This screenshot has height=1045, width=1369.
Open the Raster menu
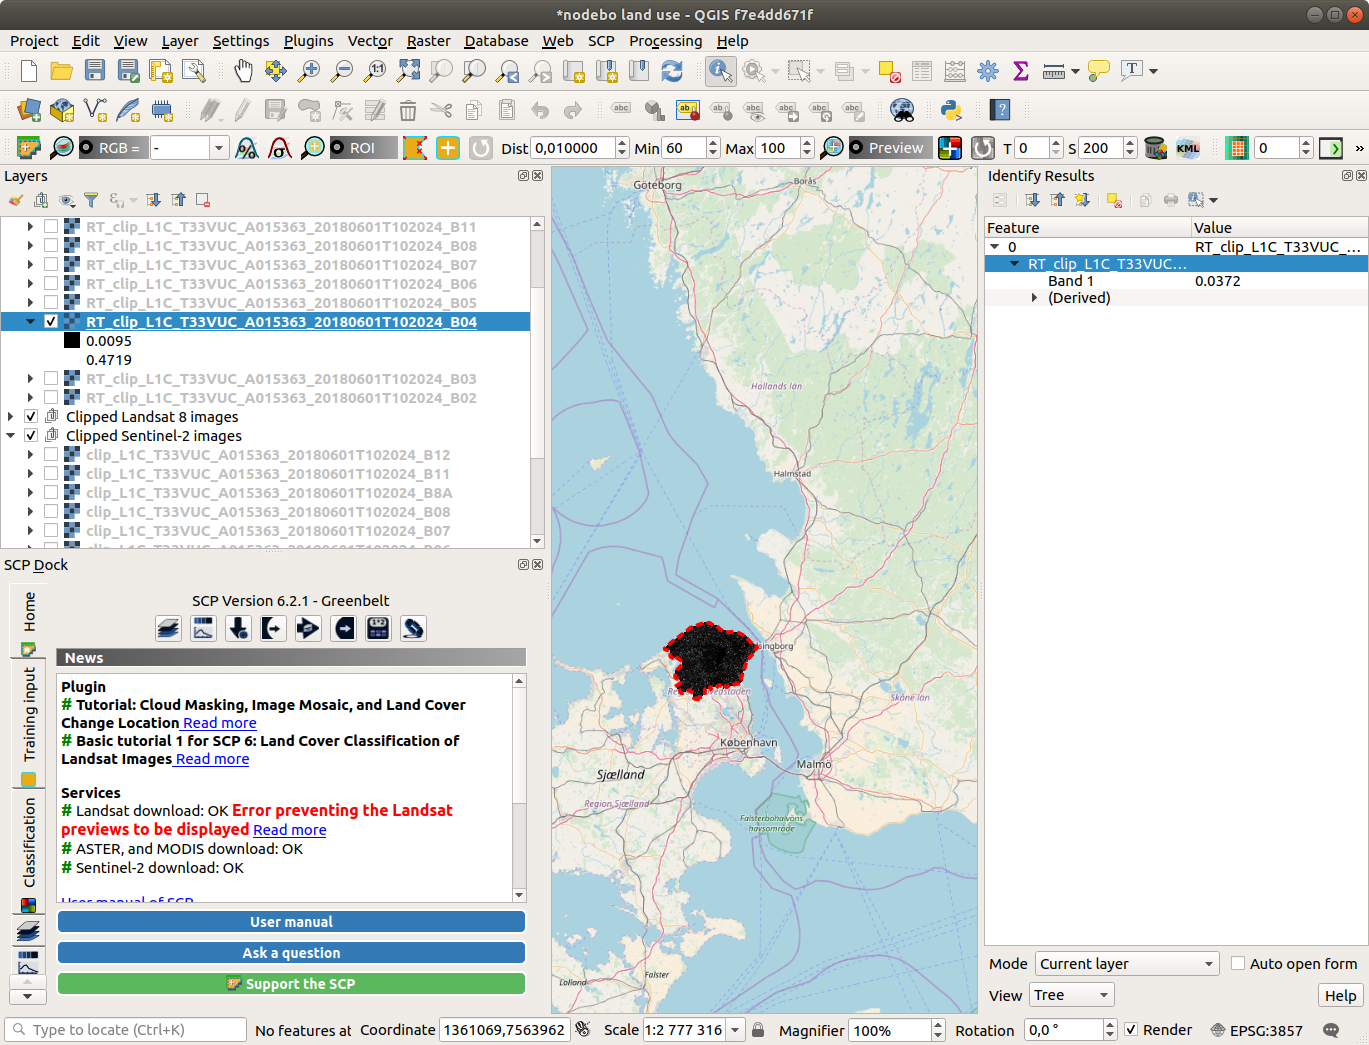(428, 41)
